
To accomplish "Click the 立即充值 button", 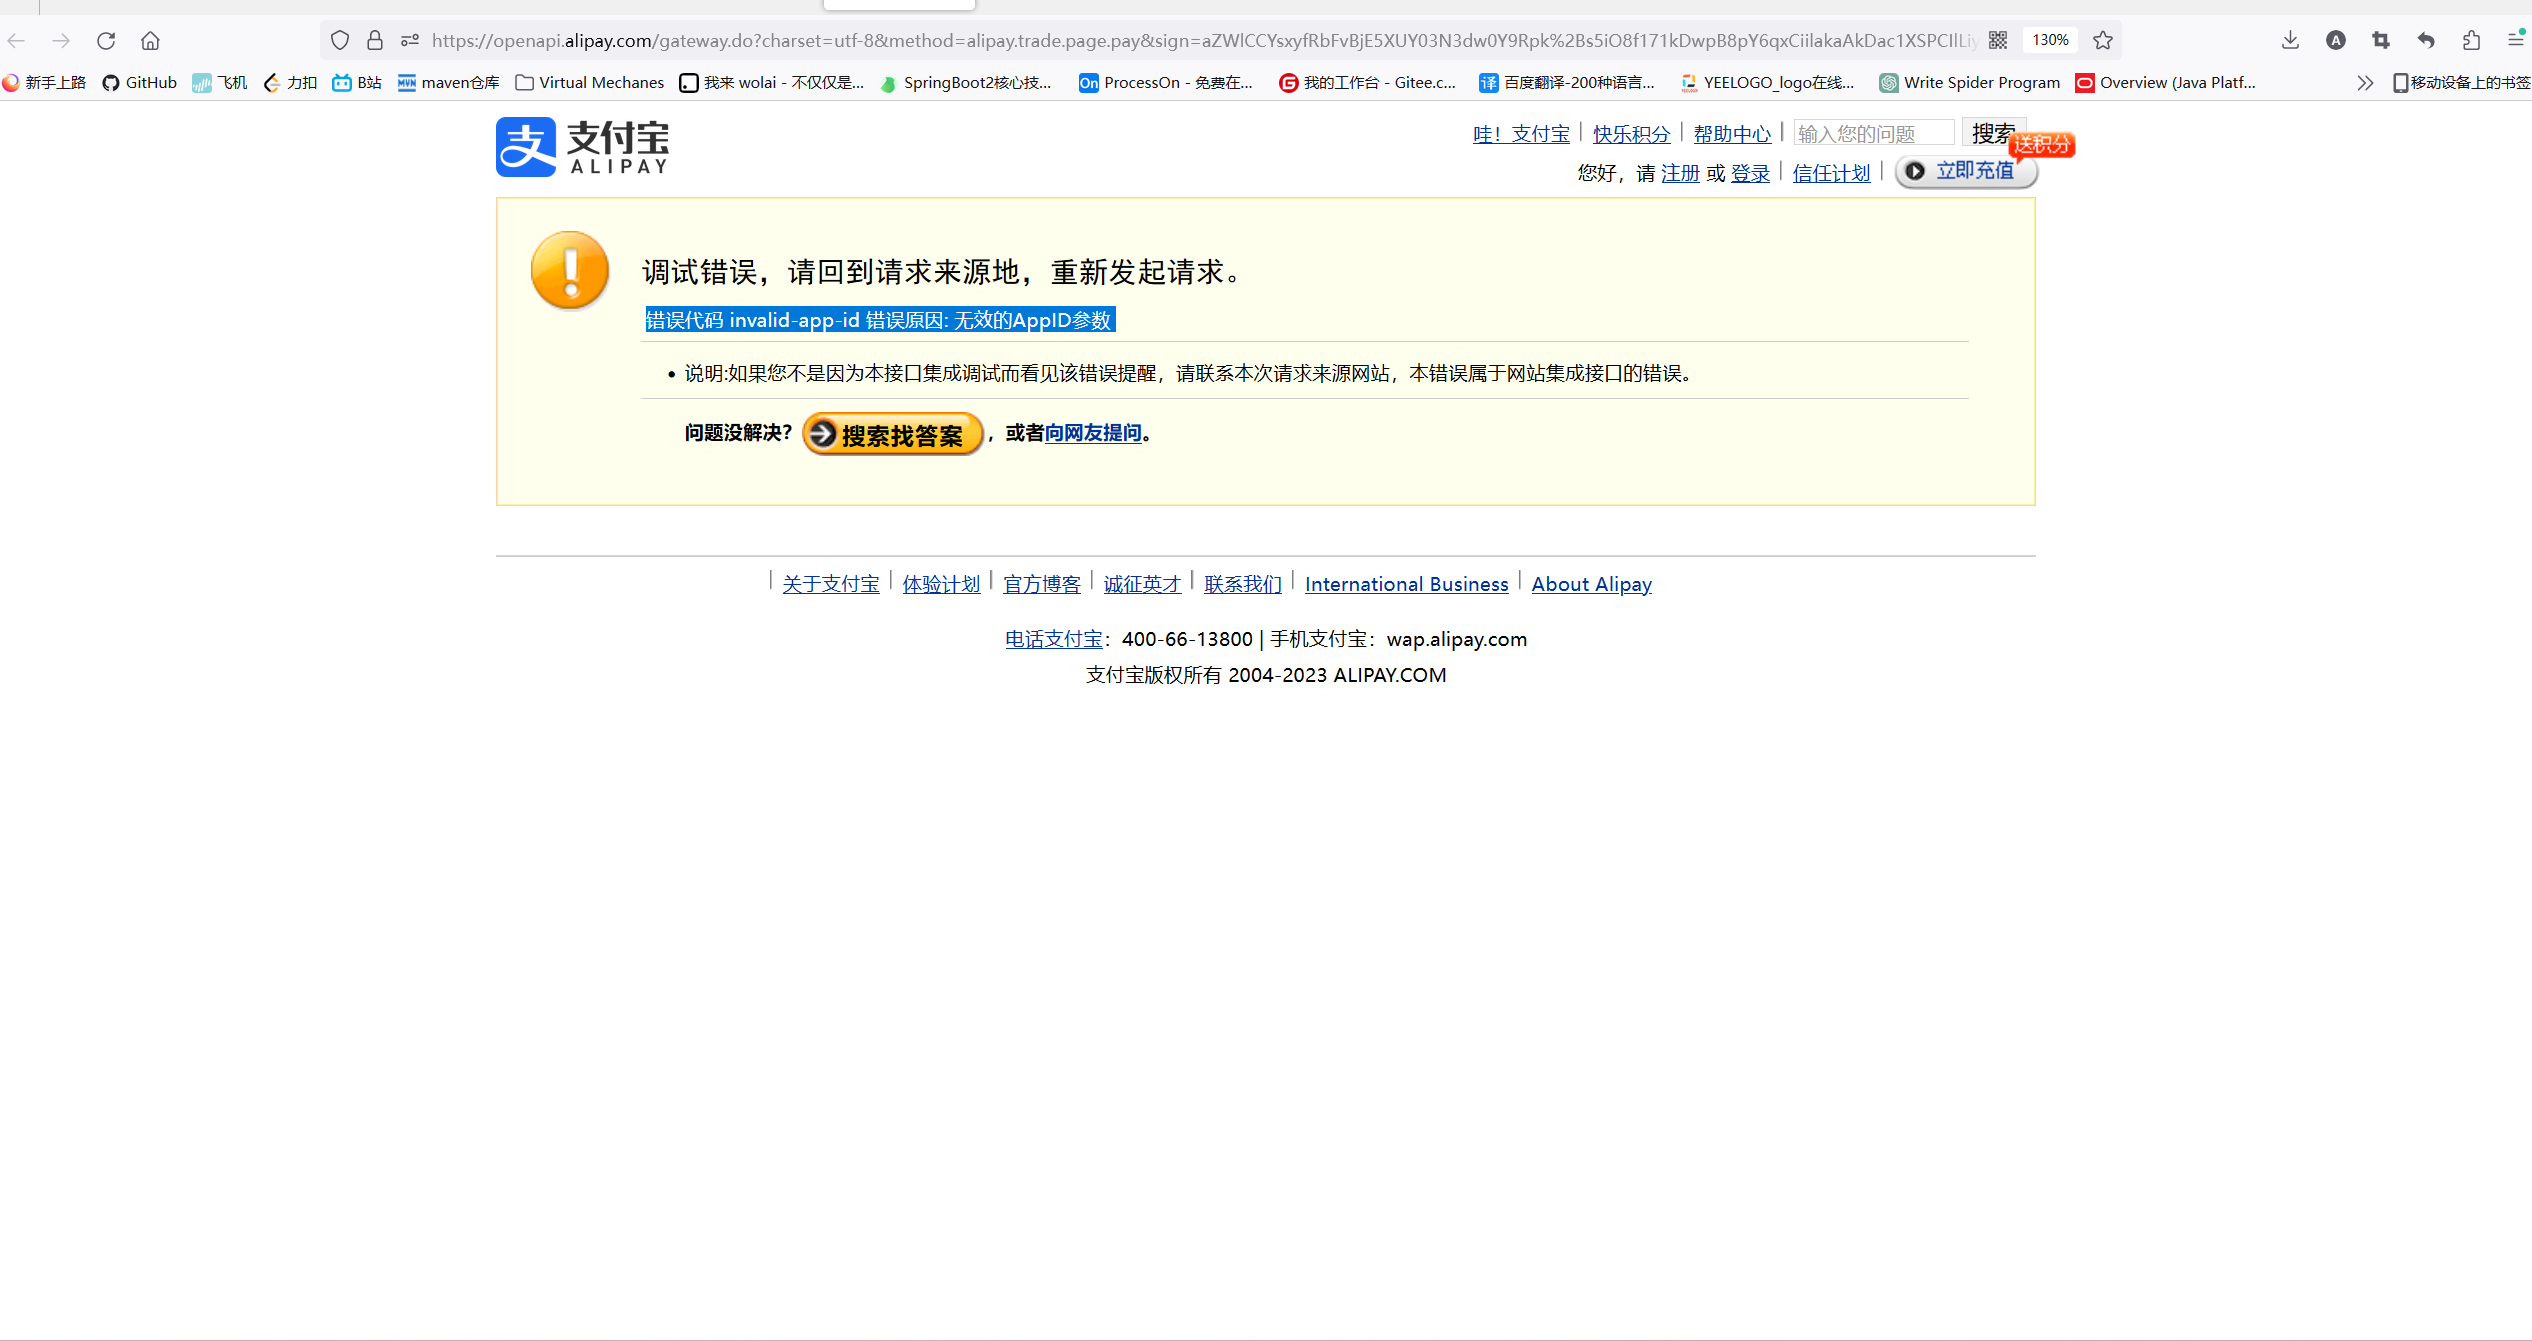I will pos(1966,171).
